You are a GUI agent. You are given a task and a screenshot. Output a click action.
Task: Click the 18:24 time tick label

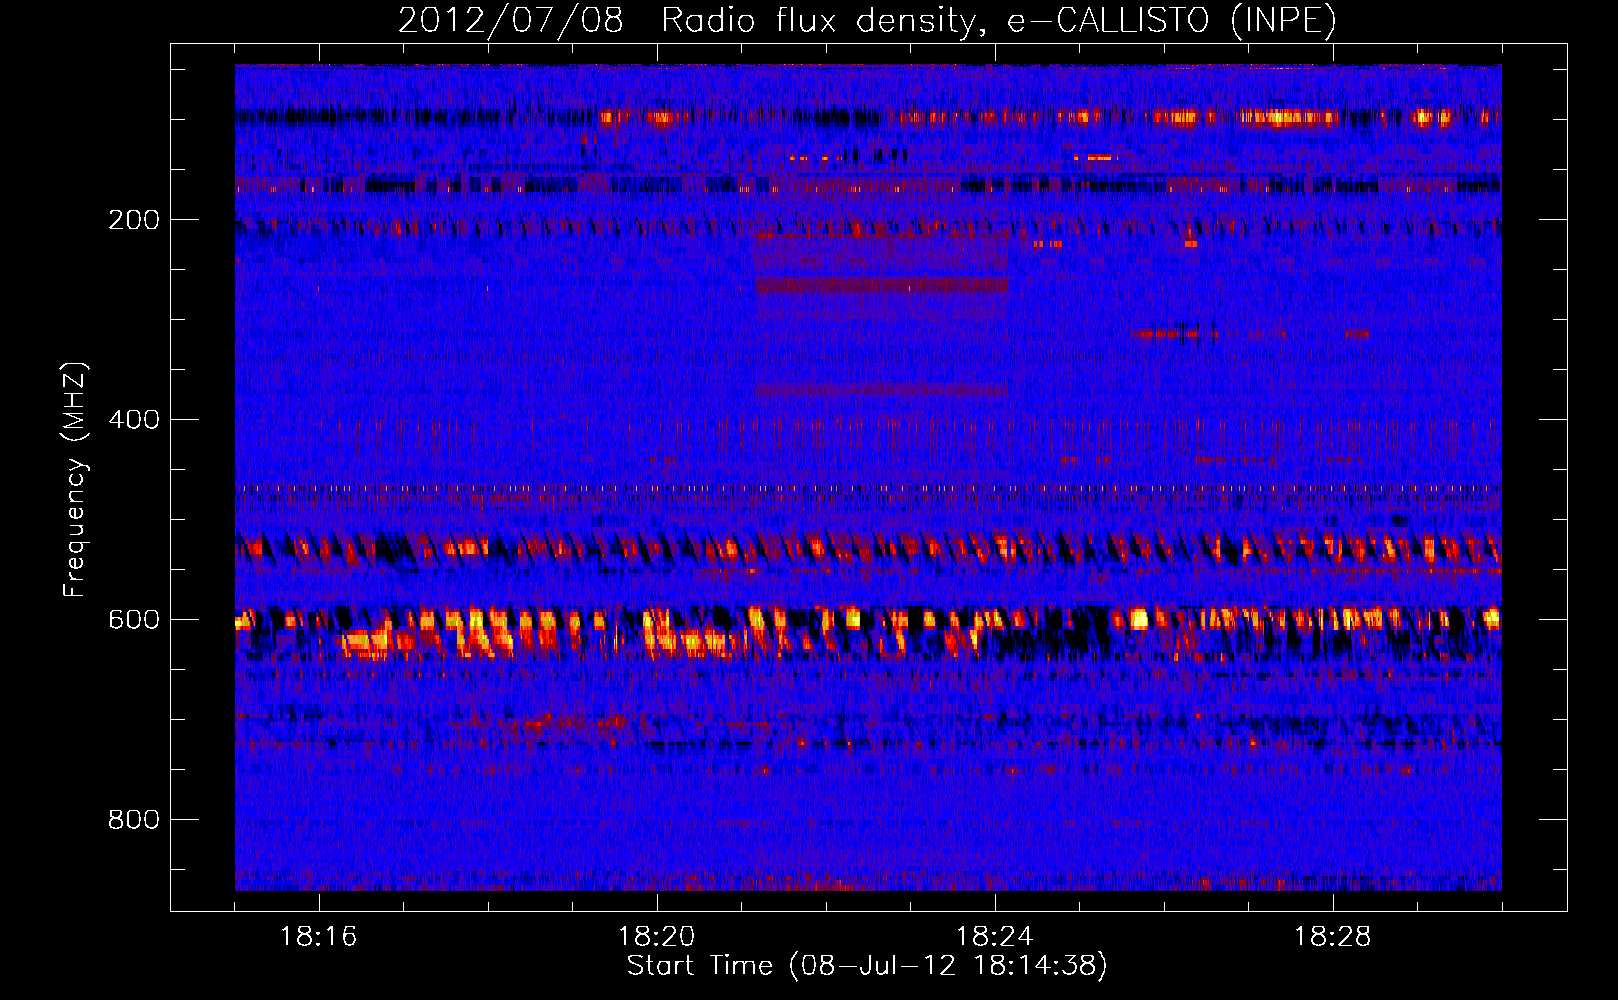point(995,937)
